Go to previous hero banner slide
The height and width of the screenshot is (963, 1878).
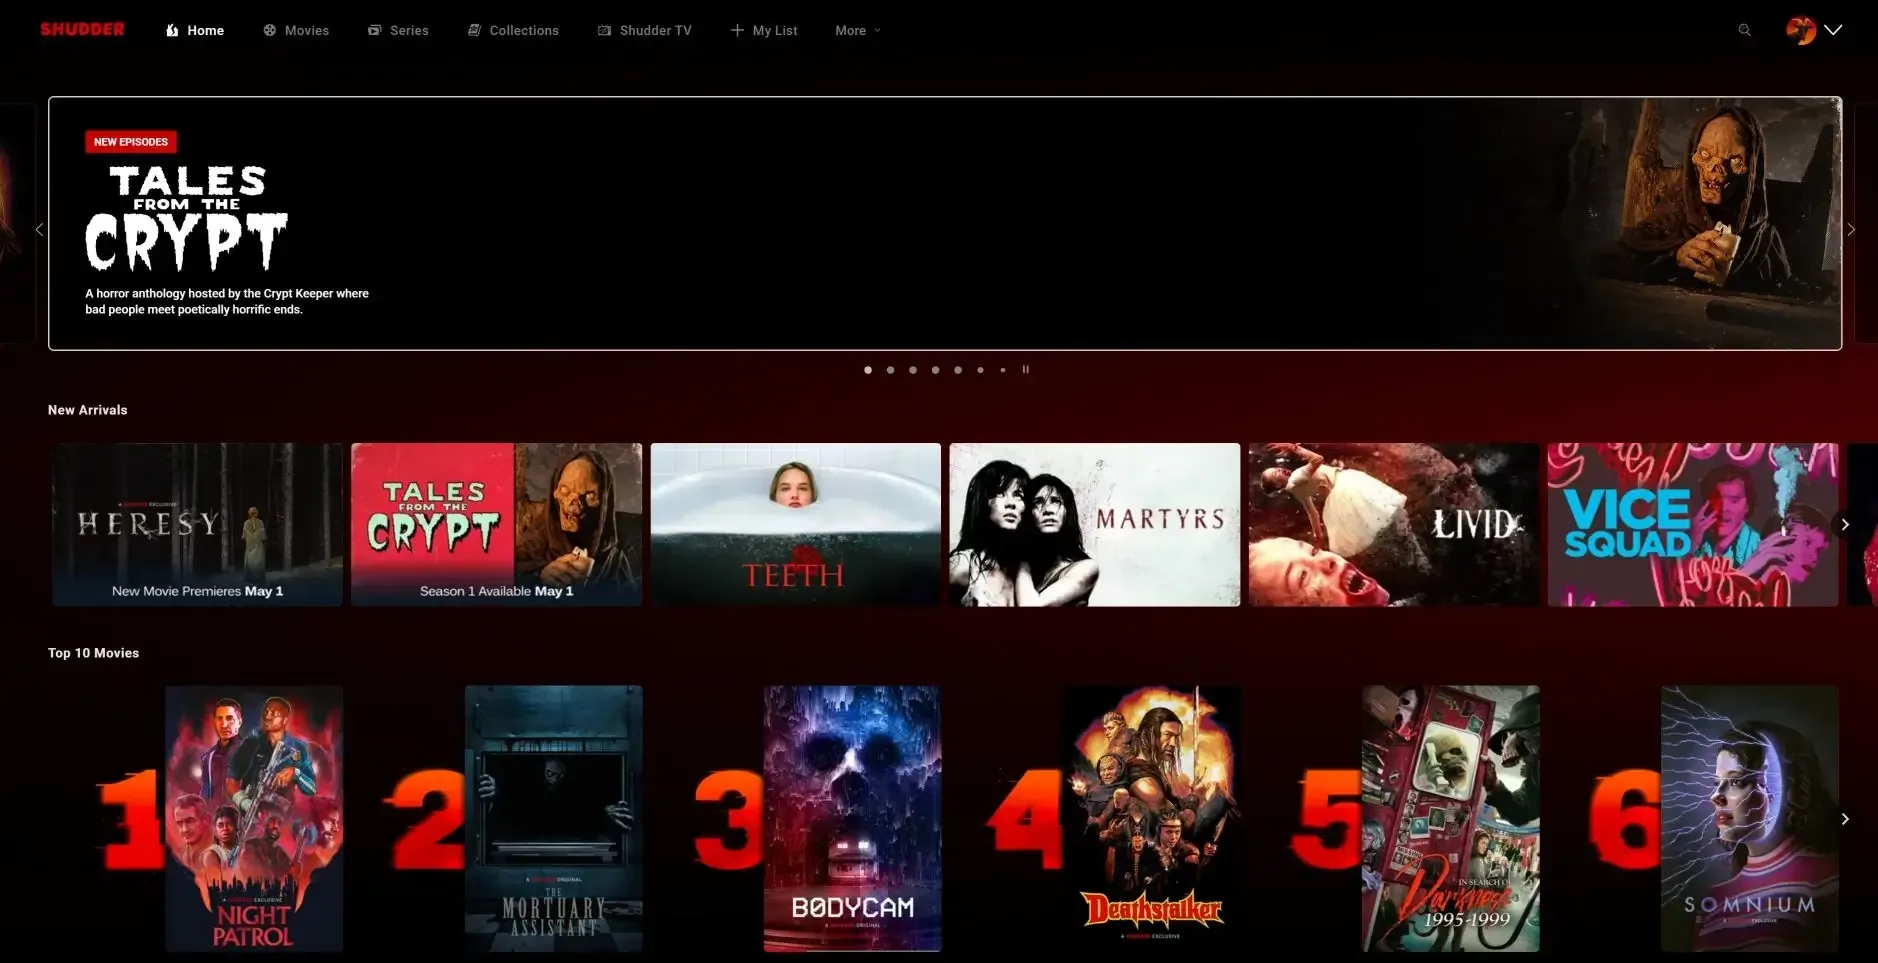(39, 229)
